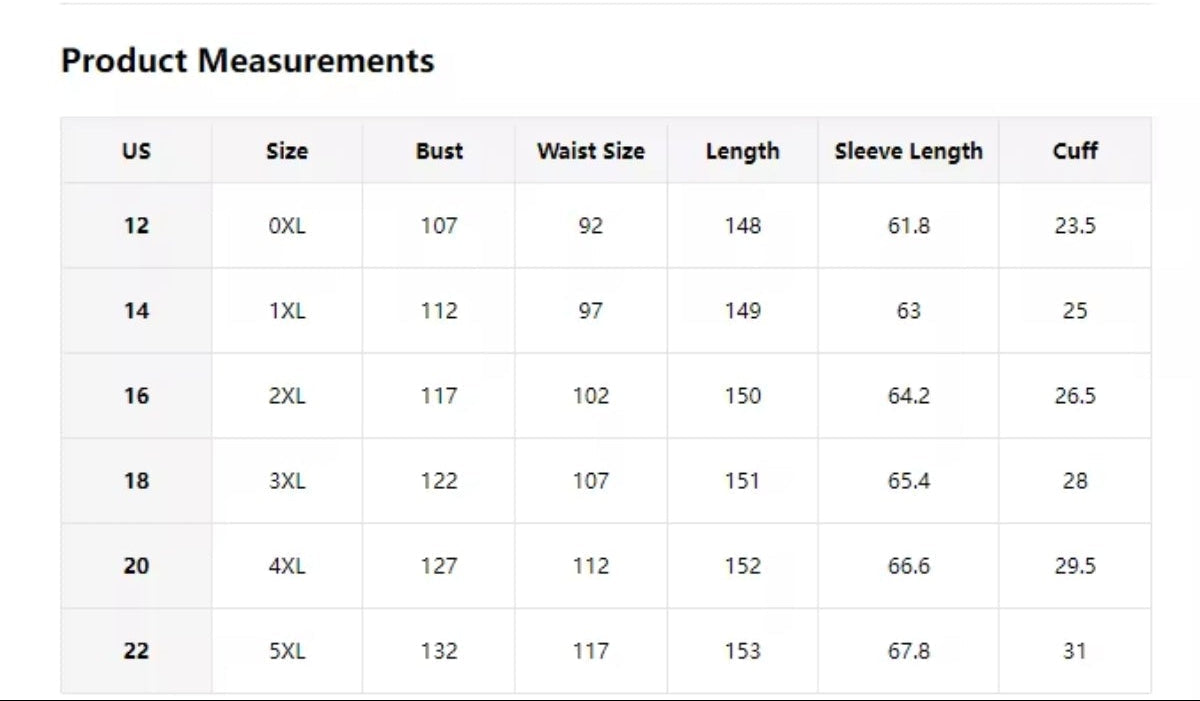
Task: Select the Size column header
Action: click(x=287, y=151)
